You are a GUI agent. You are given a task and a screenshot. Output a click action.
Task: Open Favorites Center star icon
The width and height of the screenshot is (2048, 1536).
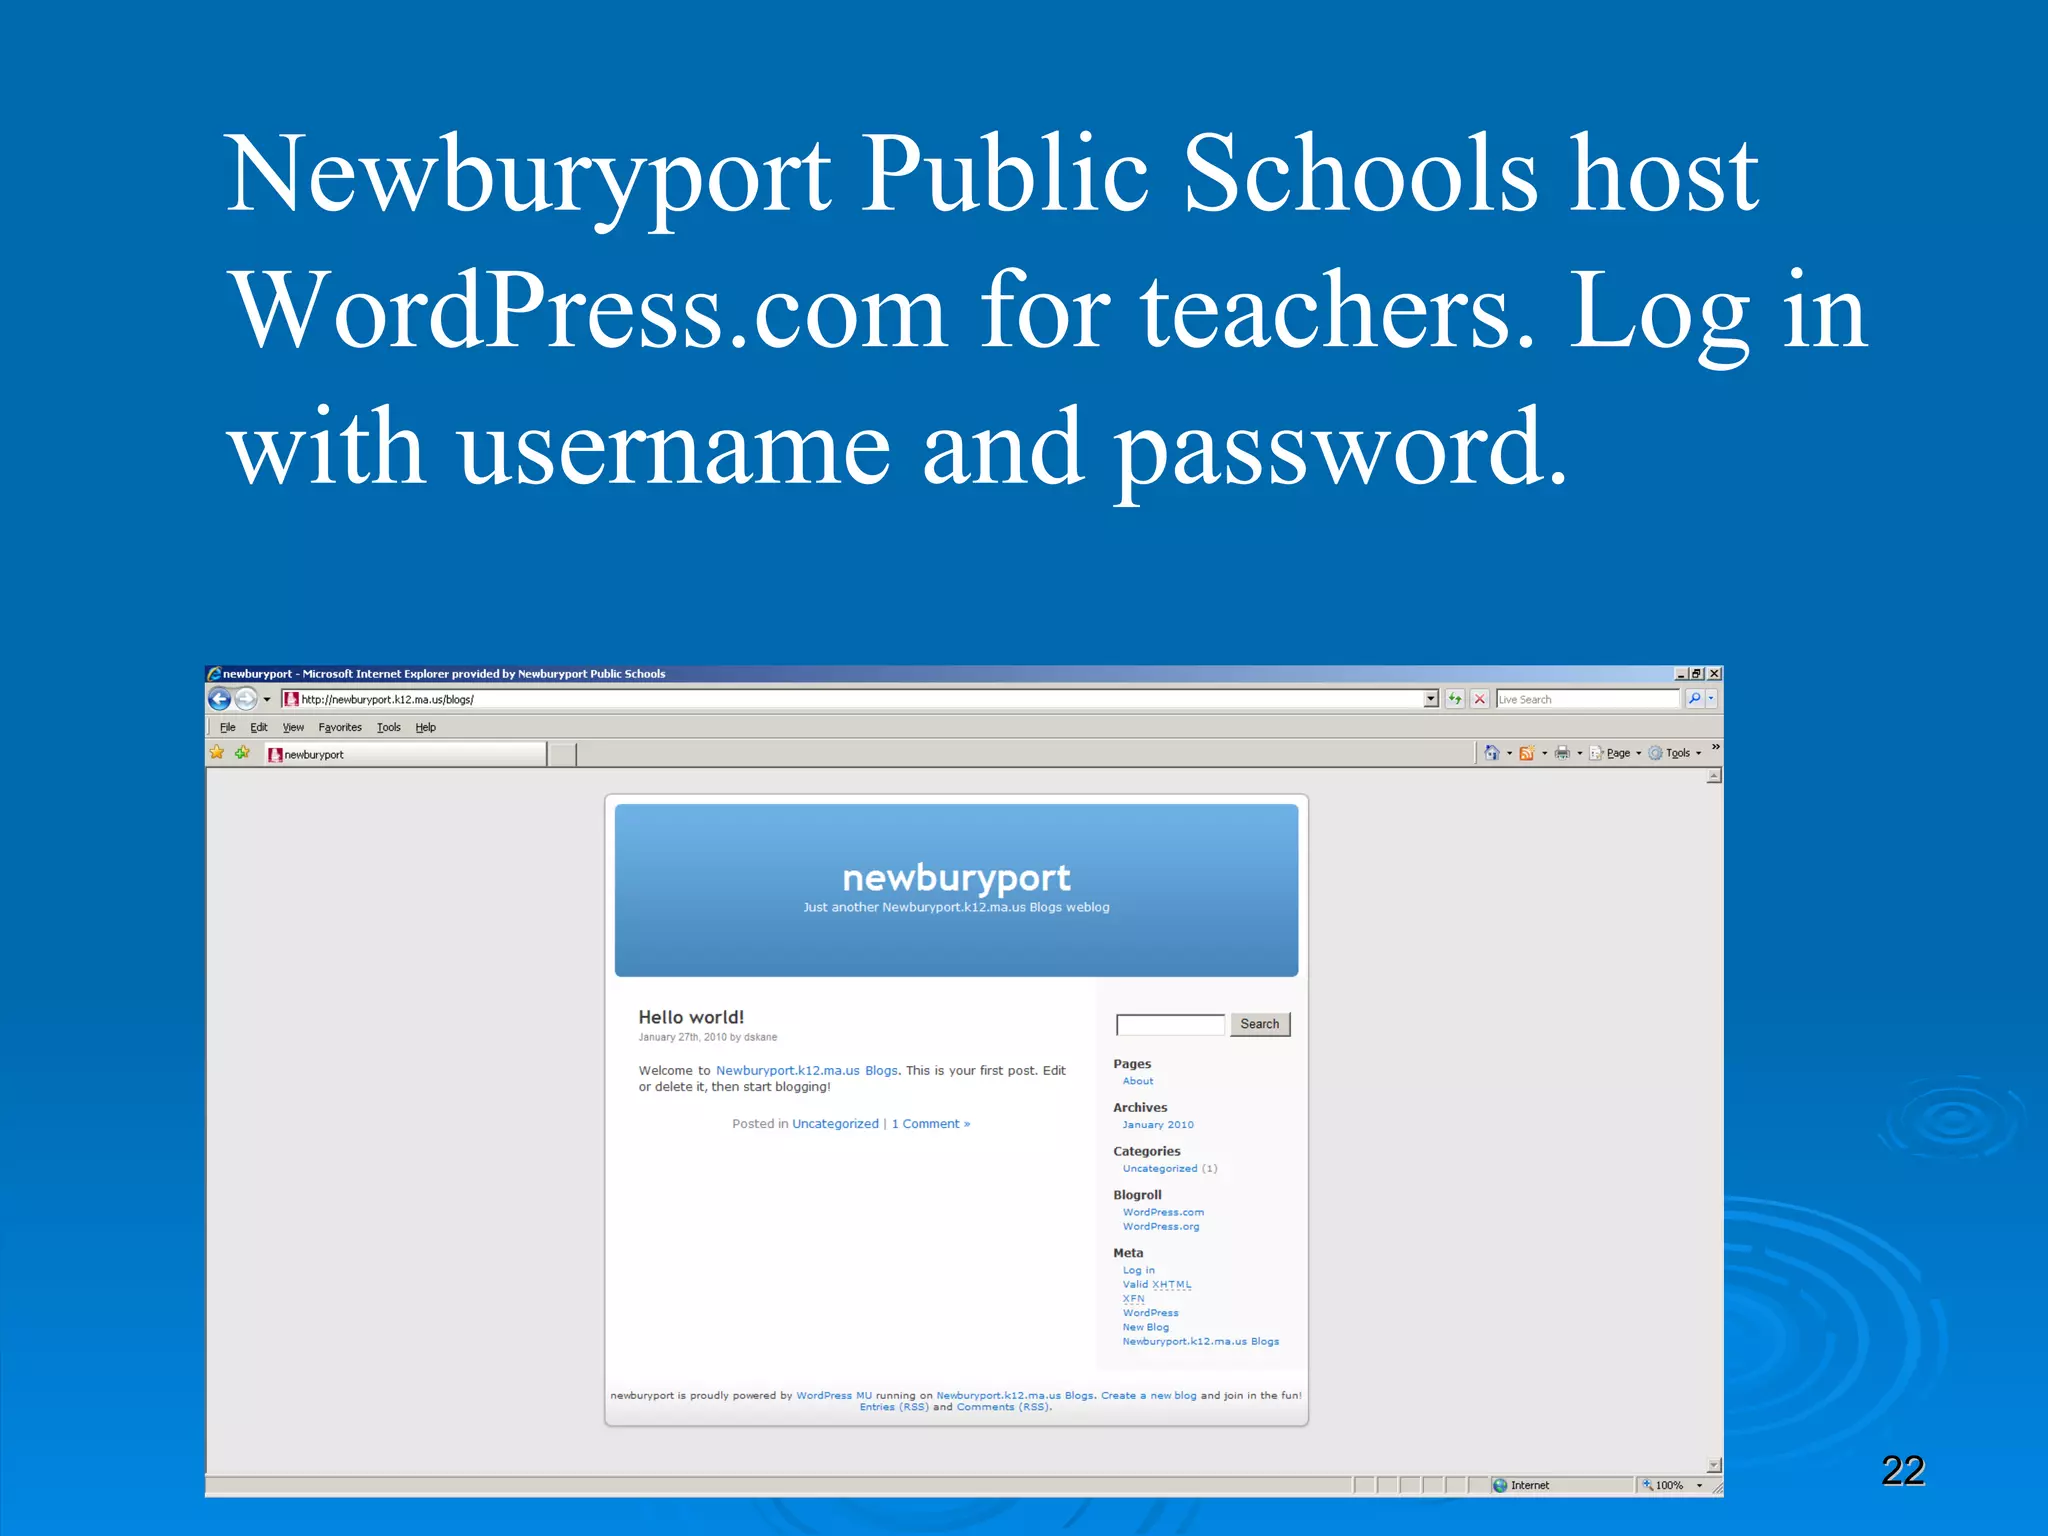[217, 753]
